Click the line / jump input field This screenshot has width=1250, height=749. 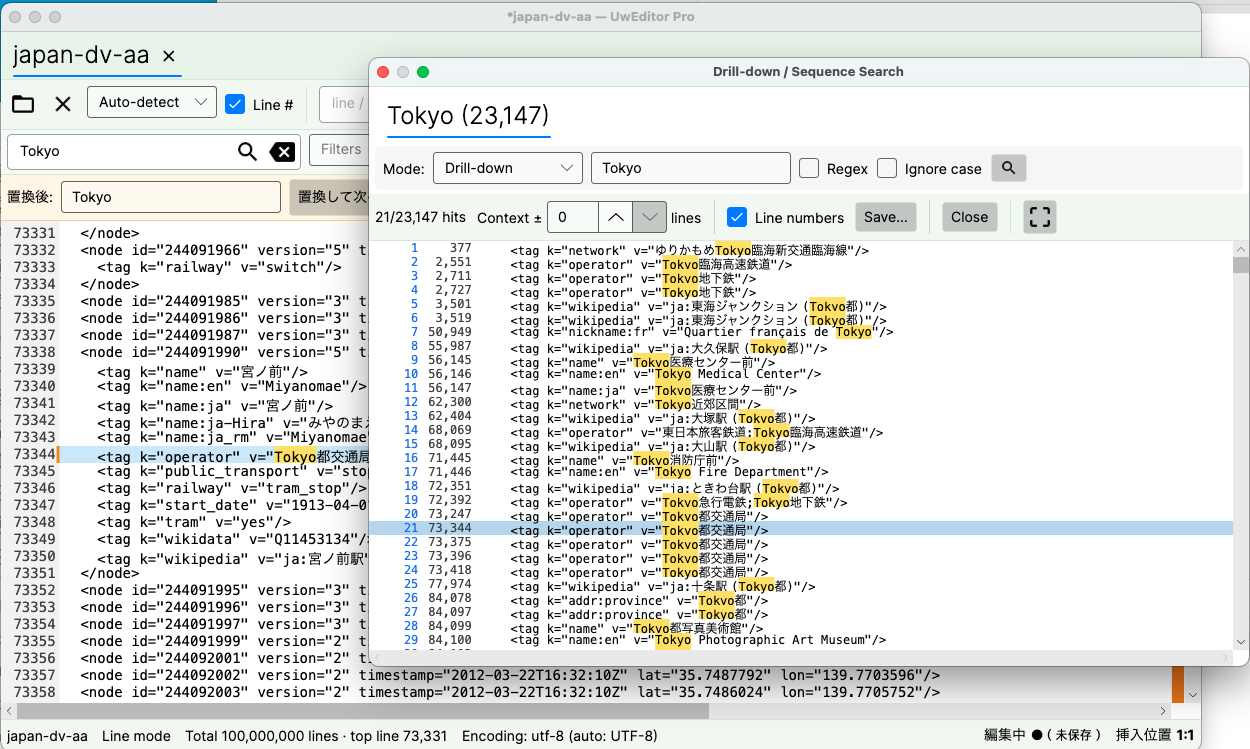345,103
